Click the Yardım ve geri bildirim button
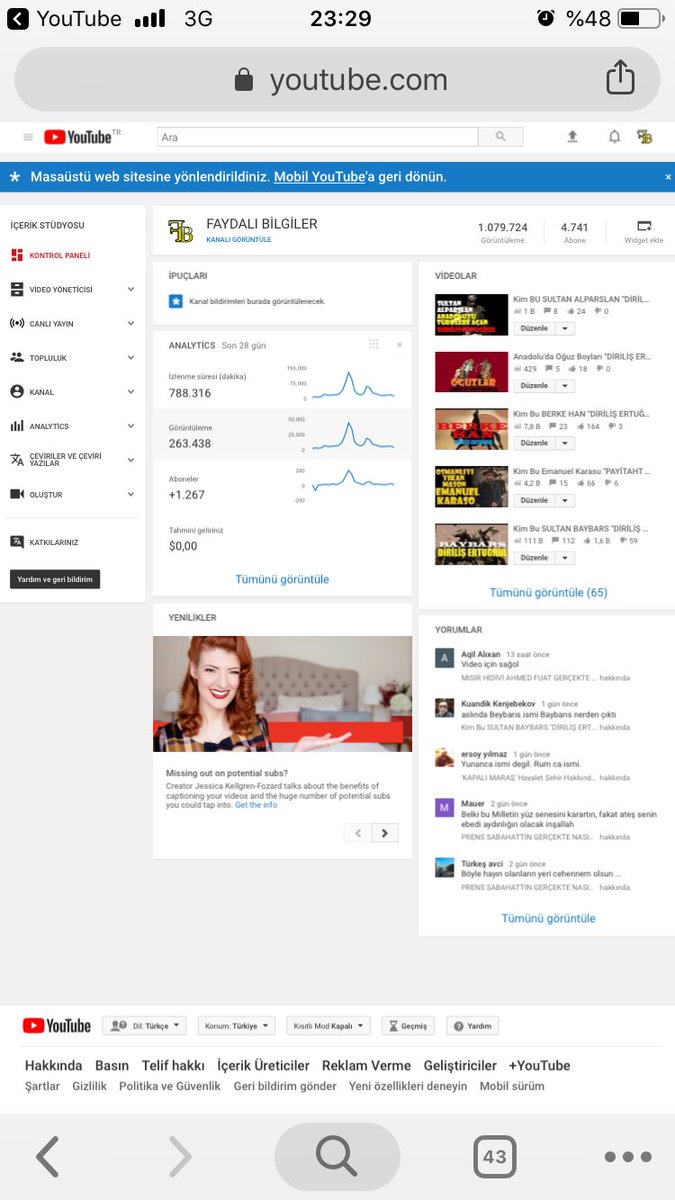The width and height of the screenshot is (675, 1200). tap(55, 579)
